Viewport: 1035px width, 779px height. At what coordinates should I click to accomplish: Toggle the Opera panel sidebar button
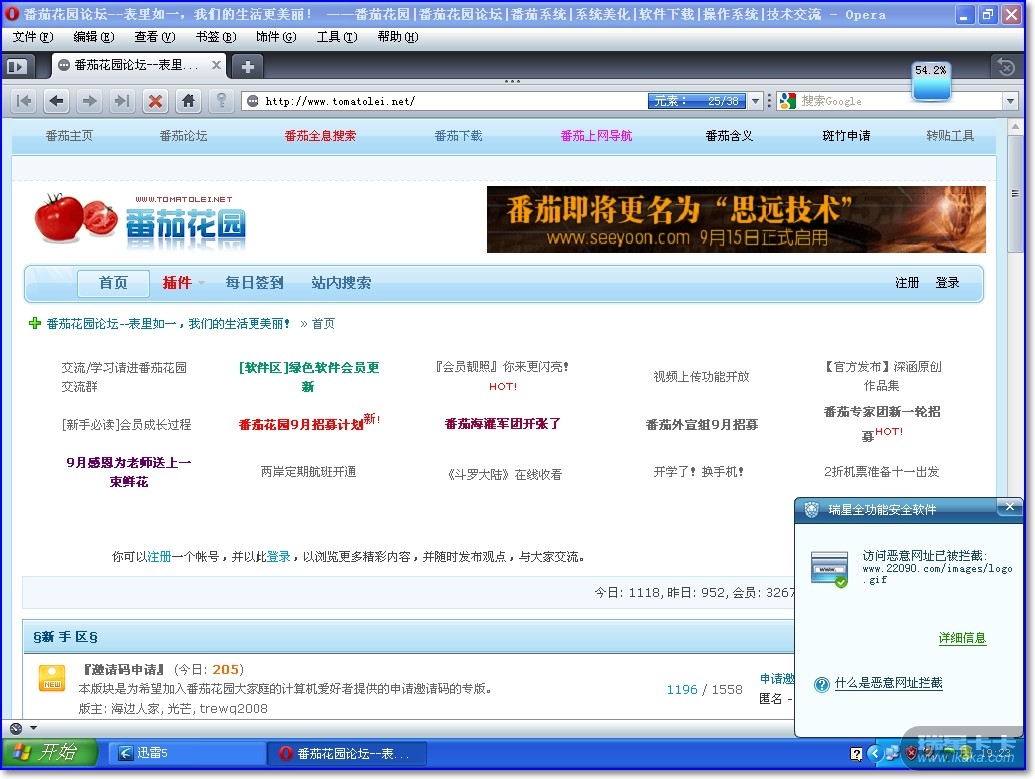point(17,66)
